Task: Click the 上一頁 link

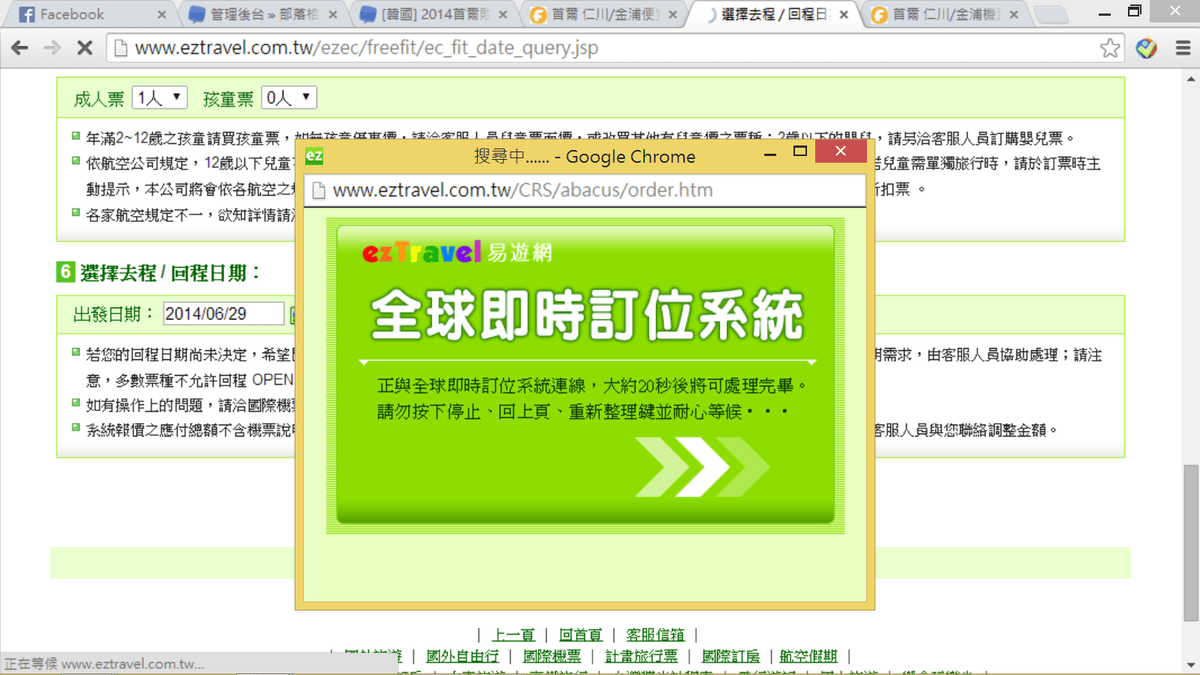Action: (513, 635)
